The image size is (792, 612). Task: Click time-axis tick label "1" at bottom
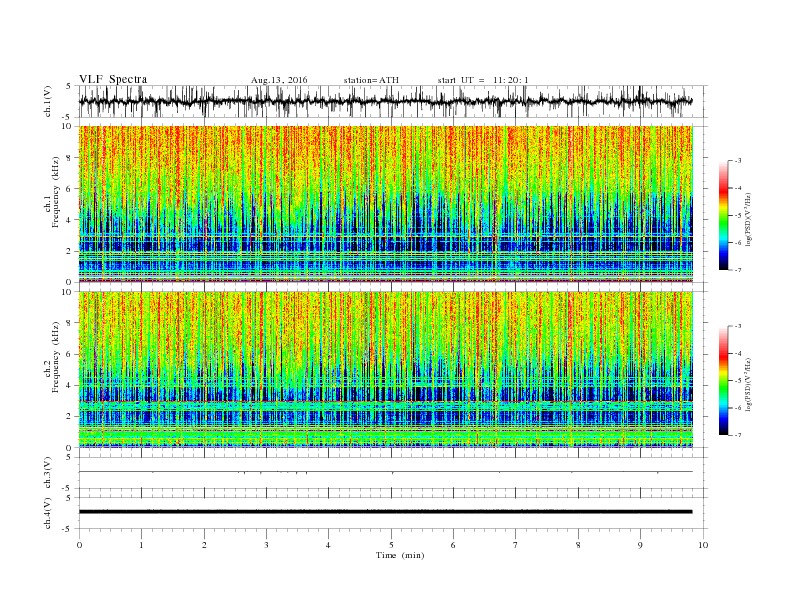click(141, 545)
